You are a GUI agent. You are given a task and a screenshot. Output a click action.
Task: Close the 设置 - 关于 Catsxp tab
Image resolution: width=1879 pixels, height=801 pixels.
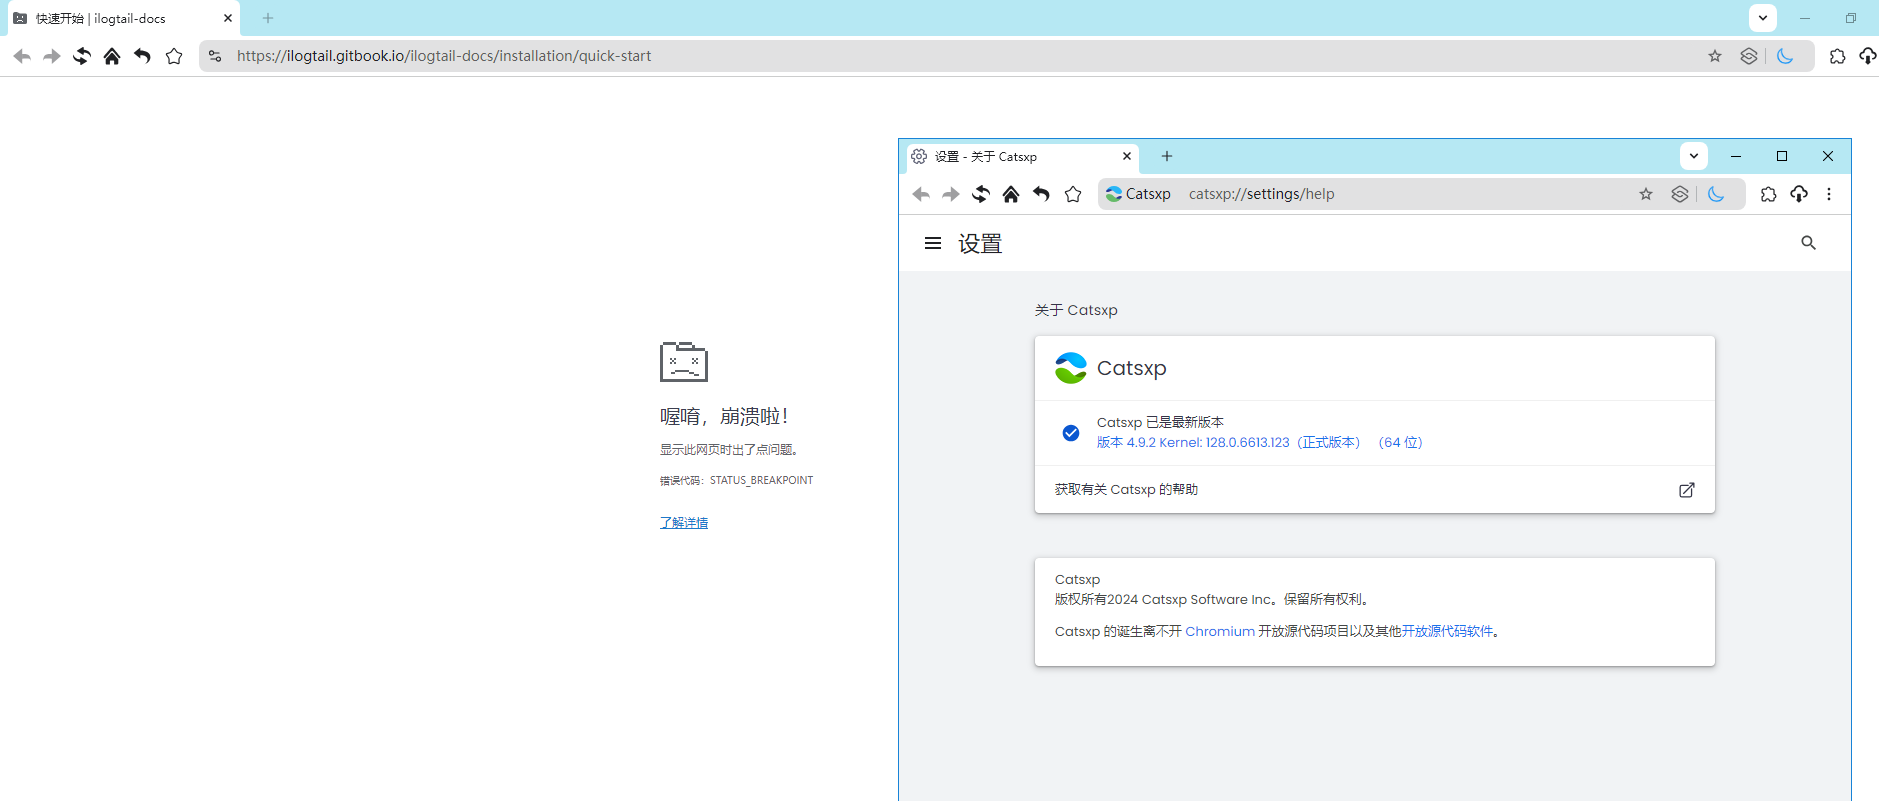point(1127,156)
